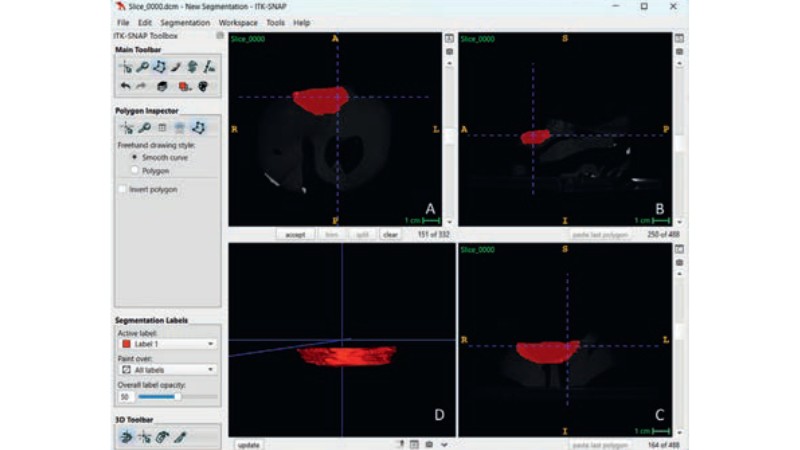Expand view C with its layout icon
The width and height of the screenshot is (800, 450).
click(x=679, y=249)
